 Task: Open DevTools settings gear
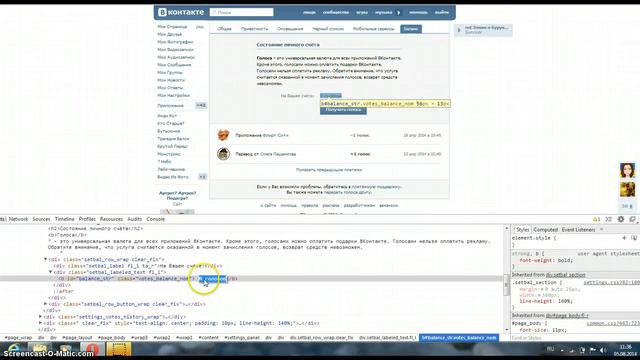[x=621, y=219]
